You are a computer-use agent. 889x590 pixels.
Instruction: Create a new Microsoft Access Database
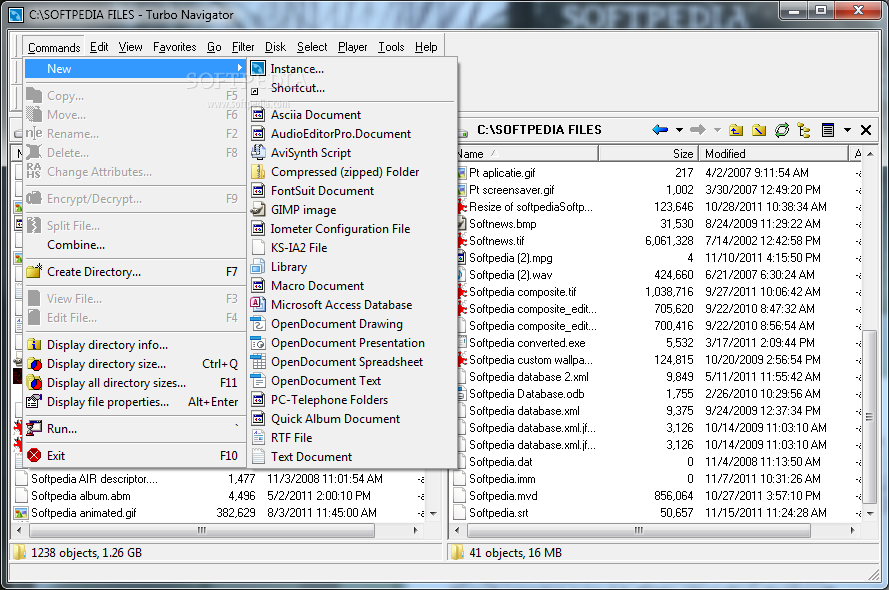[352, 304]
